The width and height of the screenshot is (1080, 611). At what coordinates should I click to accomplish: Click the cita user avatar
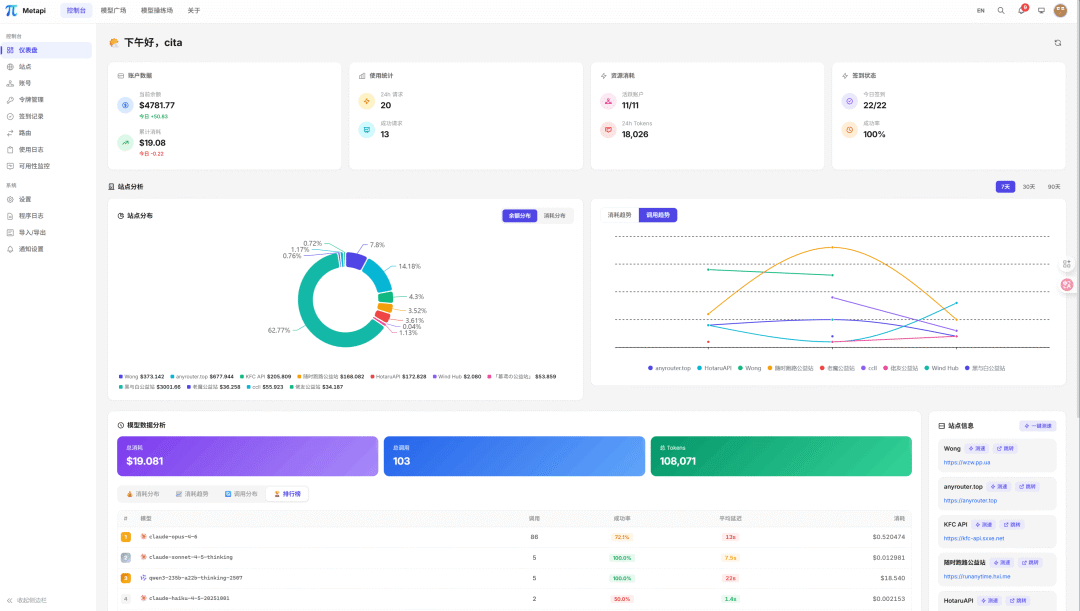1060,10
